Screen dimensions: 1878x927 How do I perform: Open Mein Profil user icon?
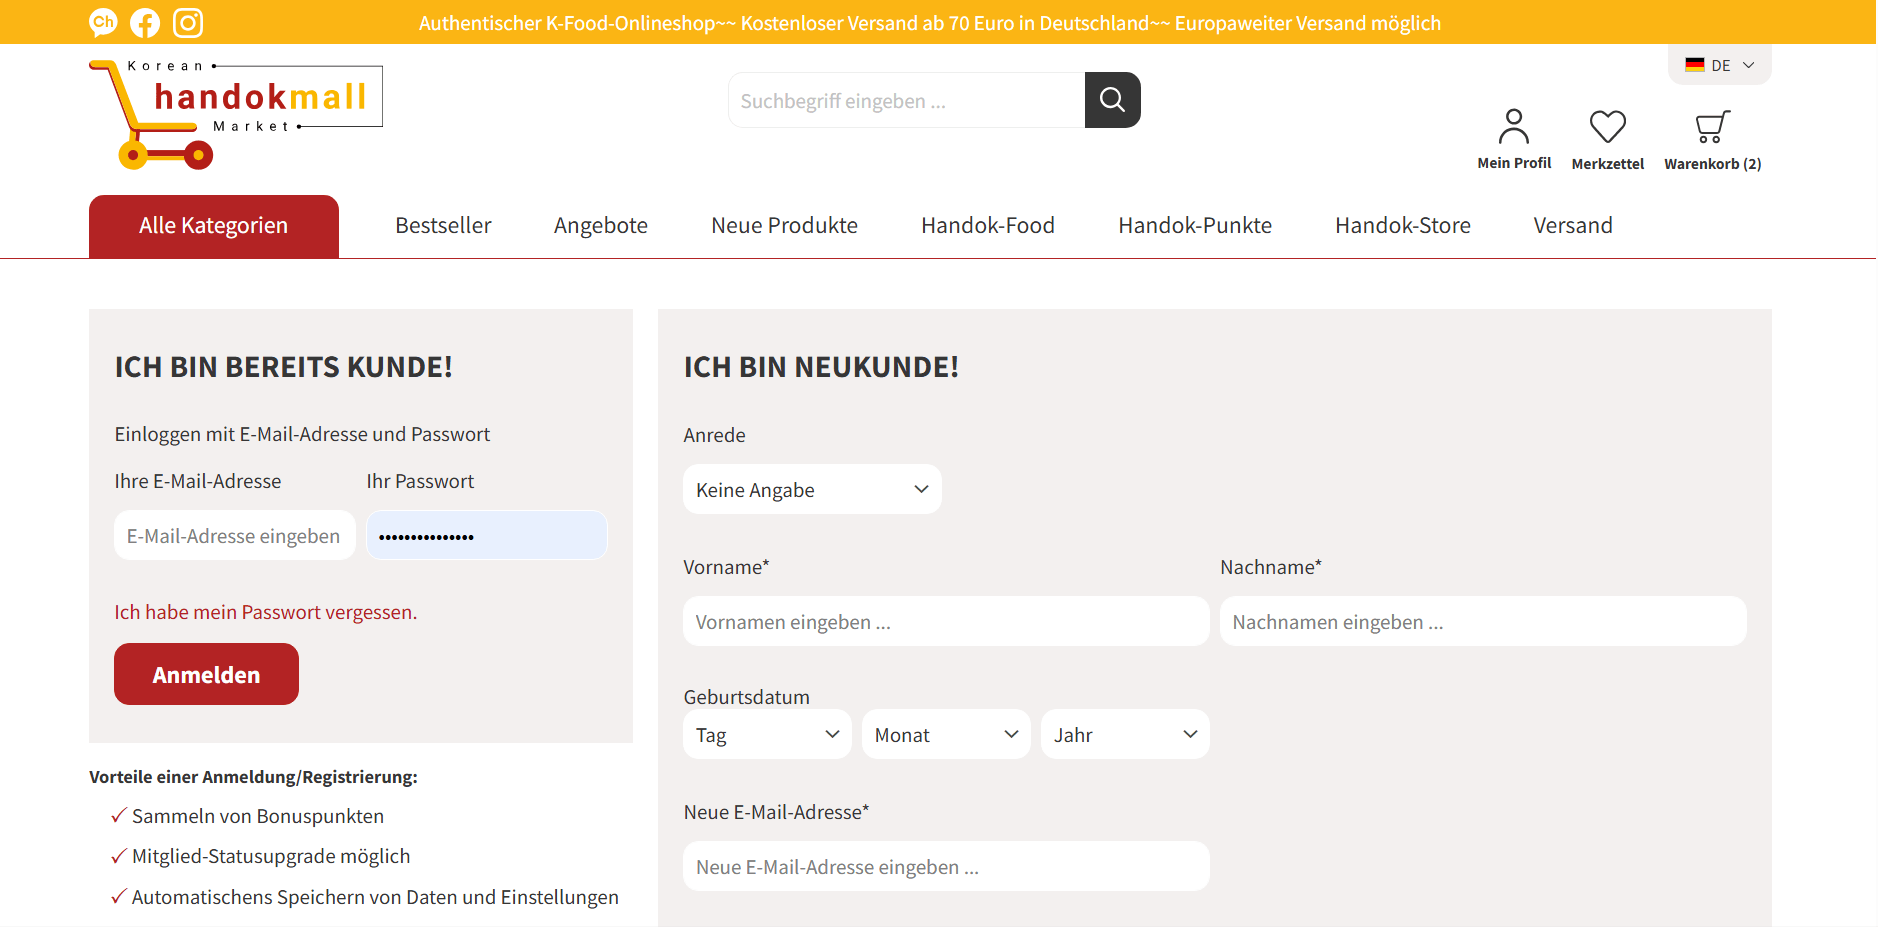pos(1513,127)
